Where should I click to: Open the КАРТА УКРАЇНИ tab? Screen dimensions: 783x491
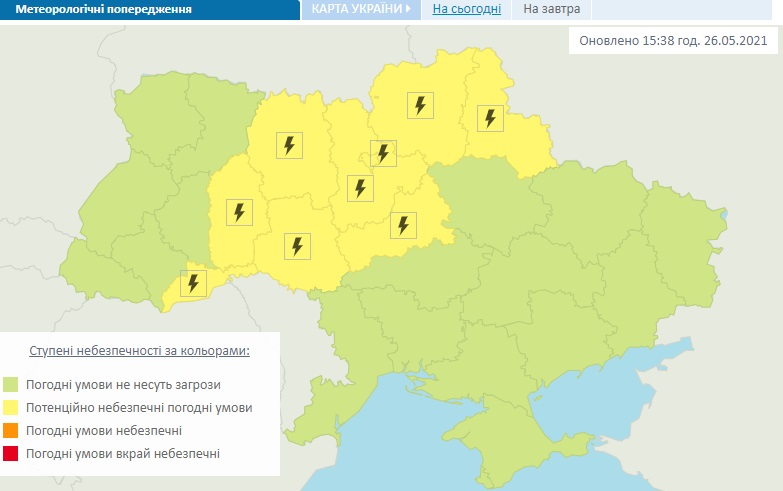pos(361,9)
